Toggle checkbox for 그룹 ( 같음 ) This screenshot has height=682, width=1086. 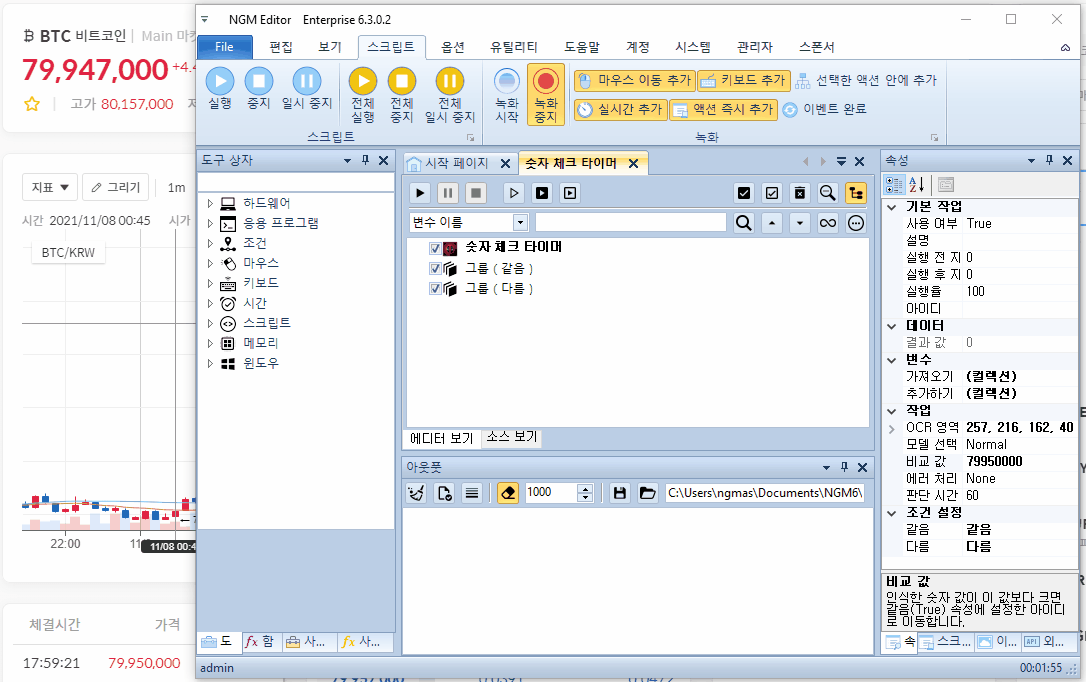tap(435, 269)
